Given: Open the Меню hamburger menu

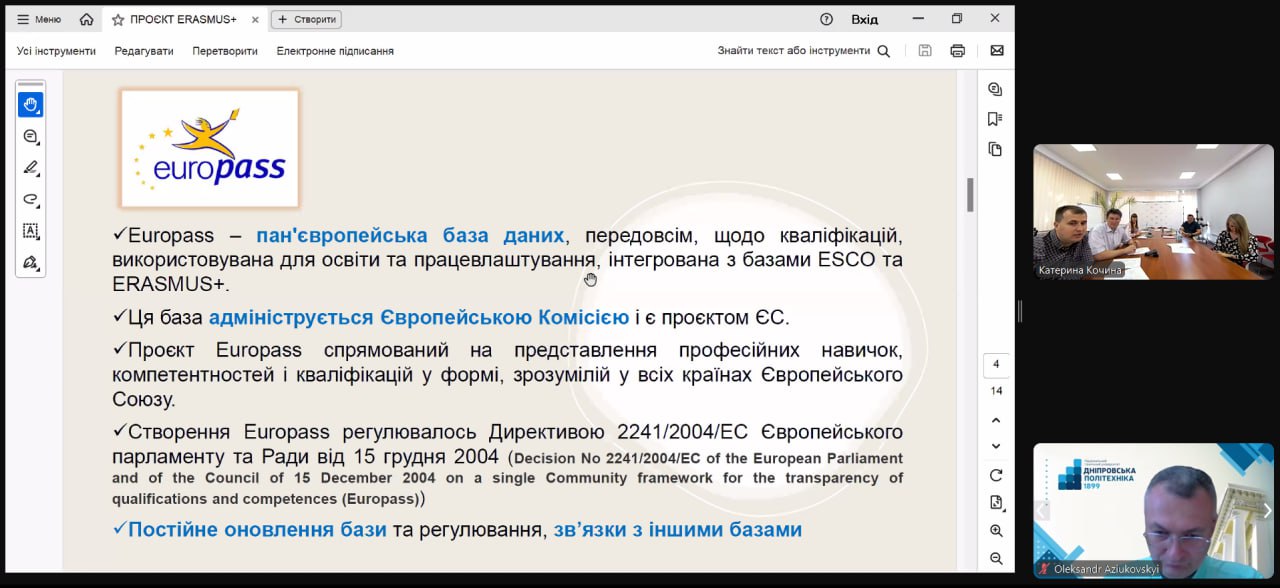Looking at the screenshot, I should (38, 19).
